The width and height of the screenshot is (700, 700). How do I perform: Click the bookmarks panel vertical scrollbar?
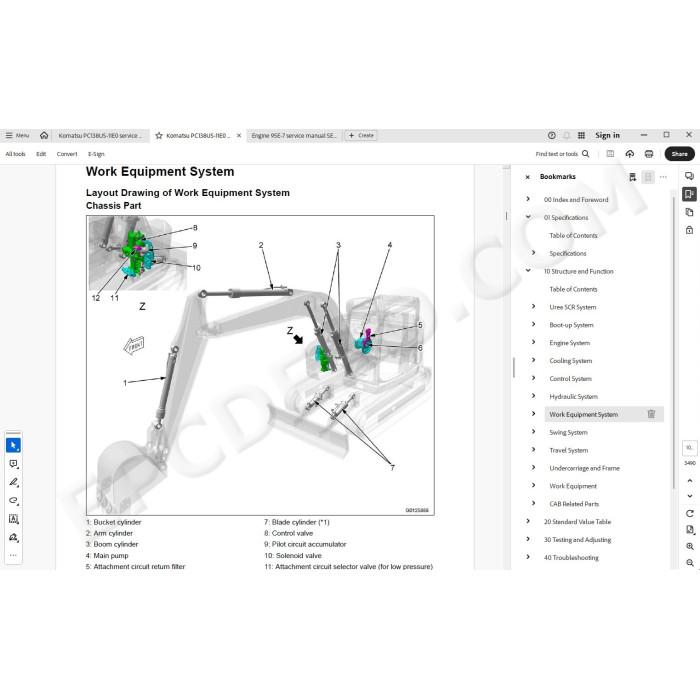pyautogui.click(x=673, y=342)
